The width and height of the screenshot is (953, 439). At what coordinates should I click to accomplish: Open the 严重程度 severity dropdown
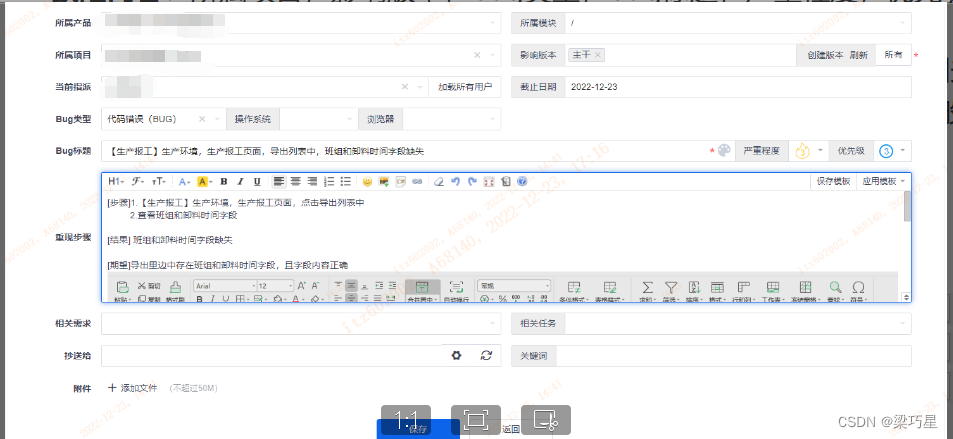[808, 151]
